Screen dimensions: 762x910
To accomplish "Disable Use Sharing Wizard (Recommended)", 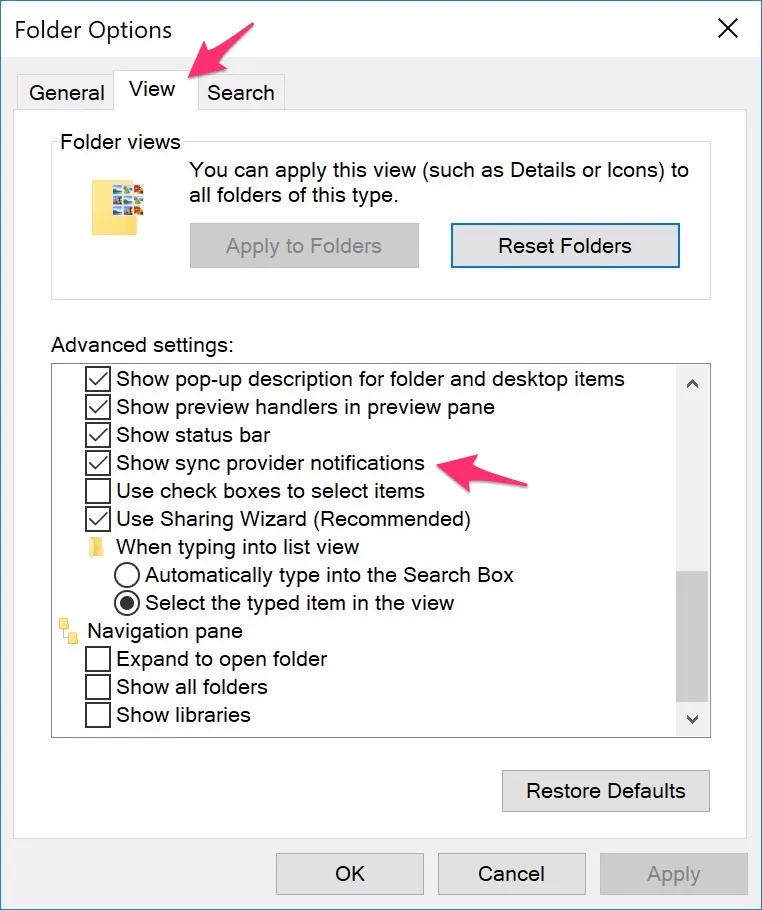I will [98, 519].
